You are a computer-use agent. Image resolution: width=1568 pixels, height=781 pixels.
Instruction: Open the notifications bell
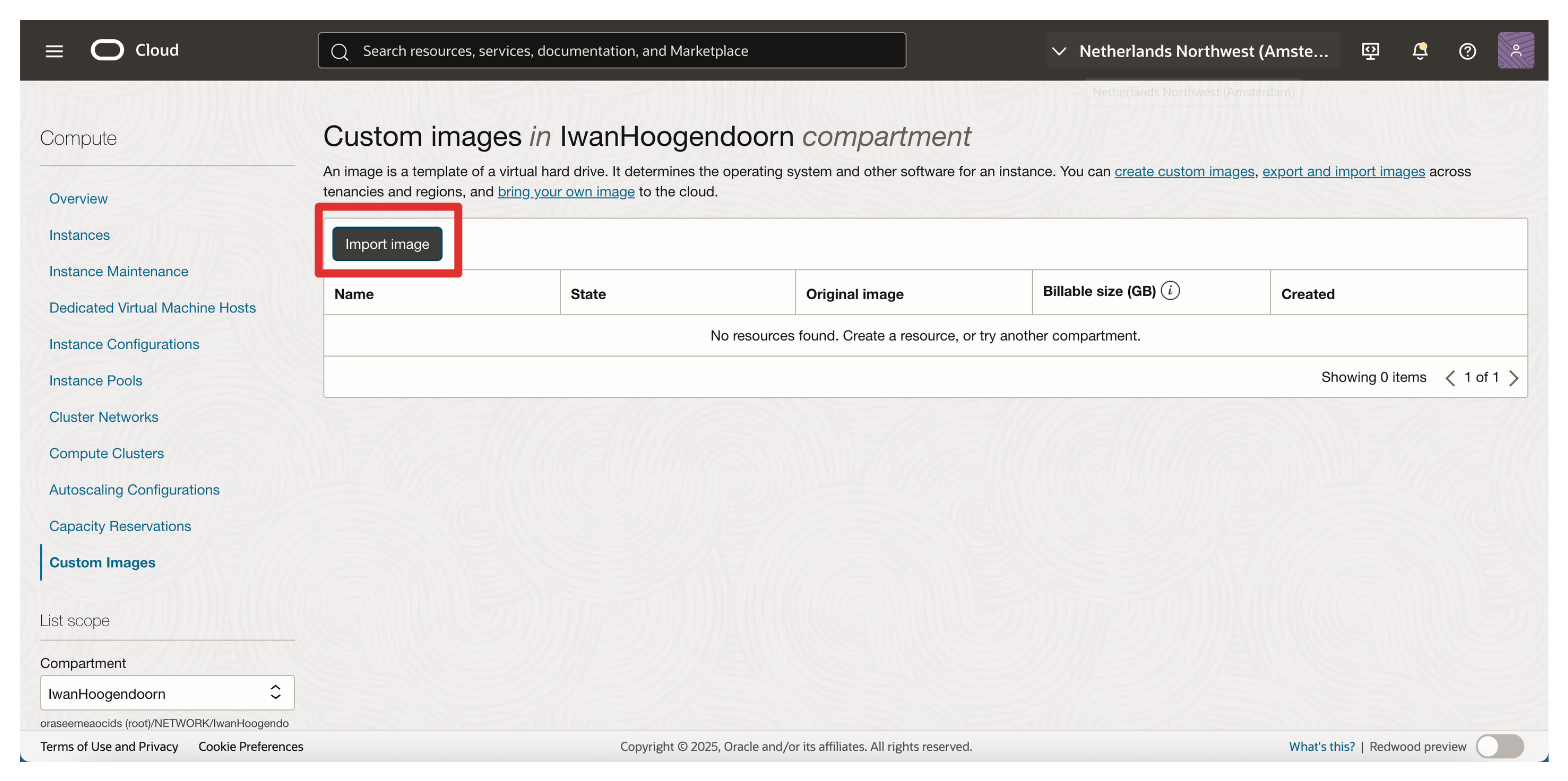[x=1419, y=51]
